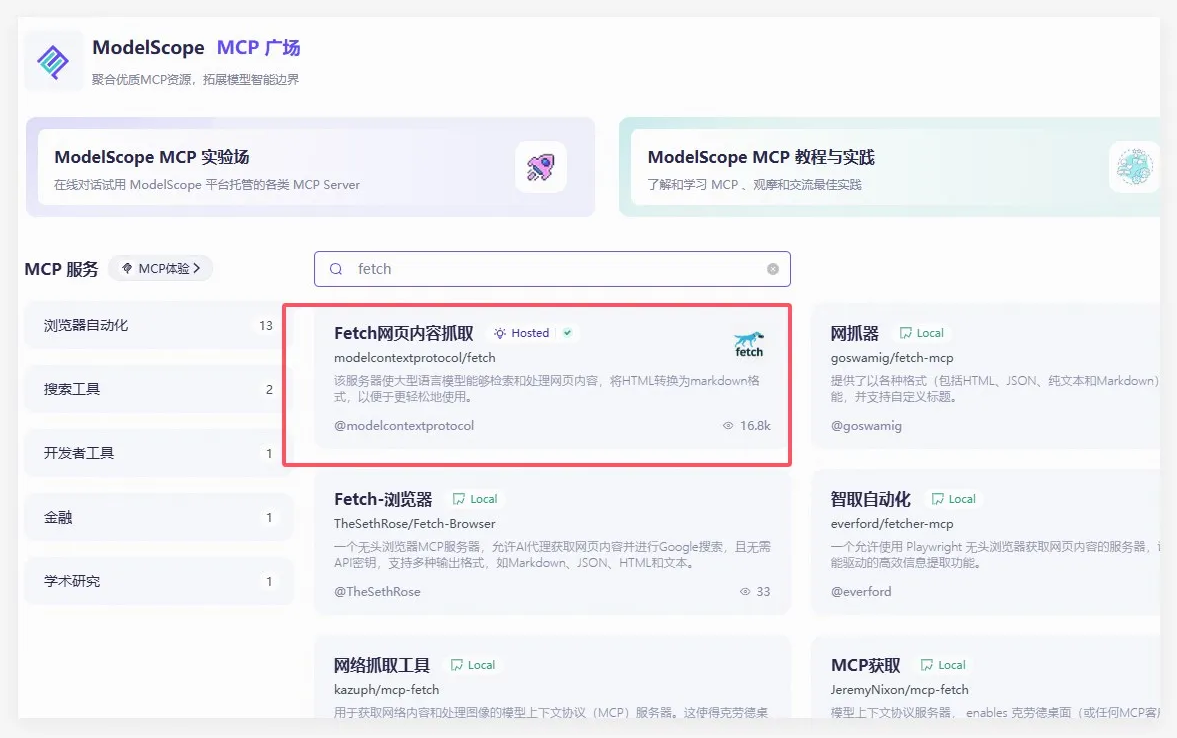Click the @TheSethRose author link
This screenshot has height=738, width=1177.
tap(377, 591)
